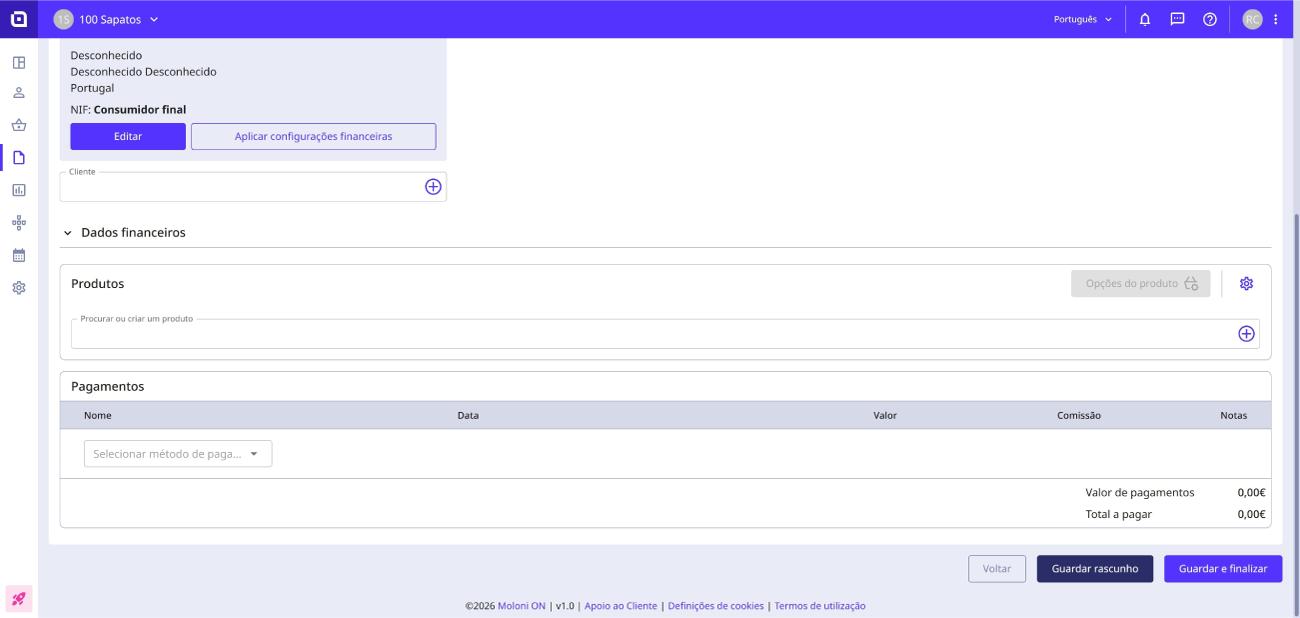This screenshot has height=618, width=1300.
Task: Click Aplicar configurações financeiras button
Action: 313,136
